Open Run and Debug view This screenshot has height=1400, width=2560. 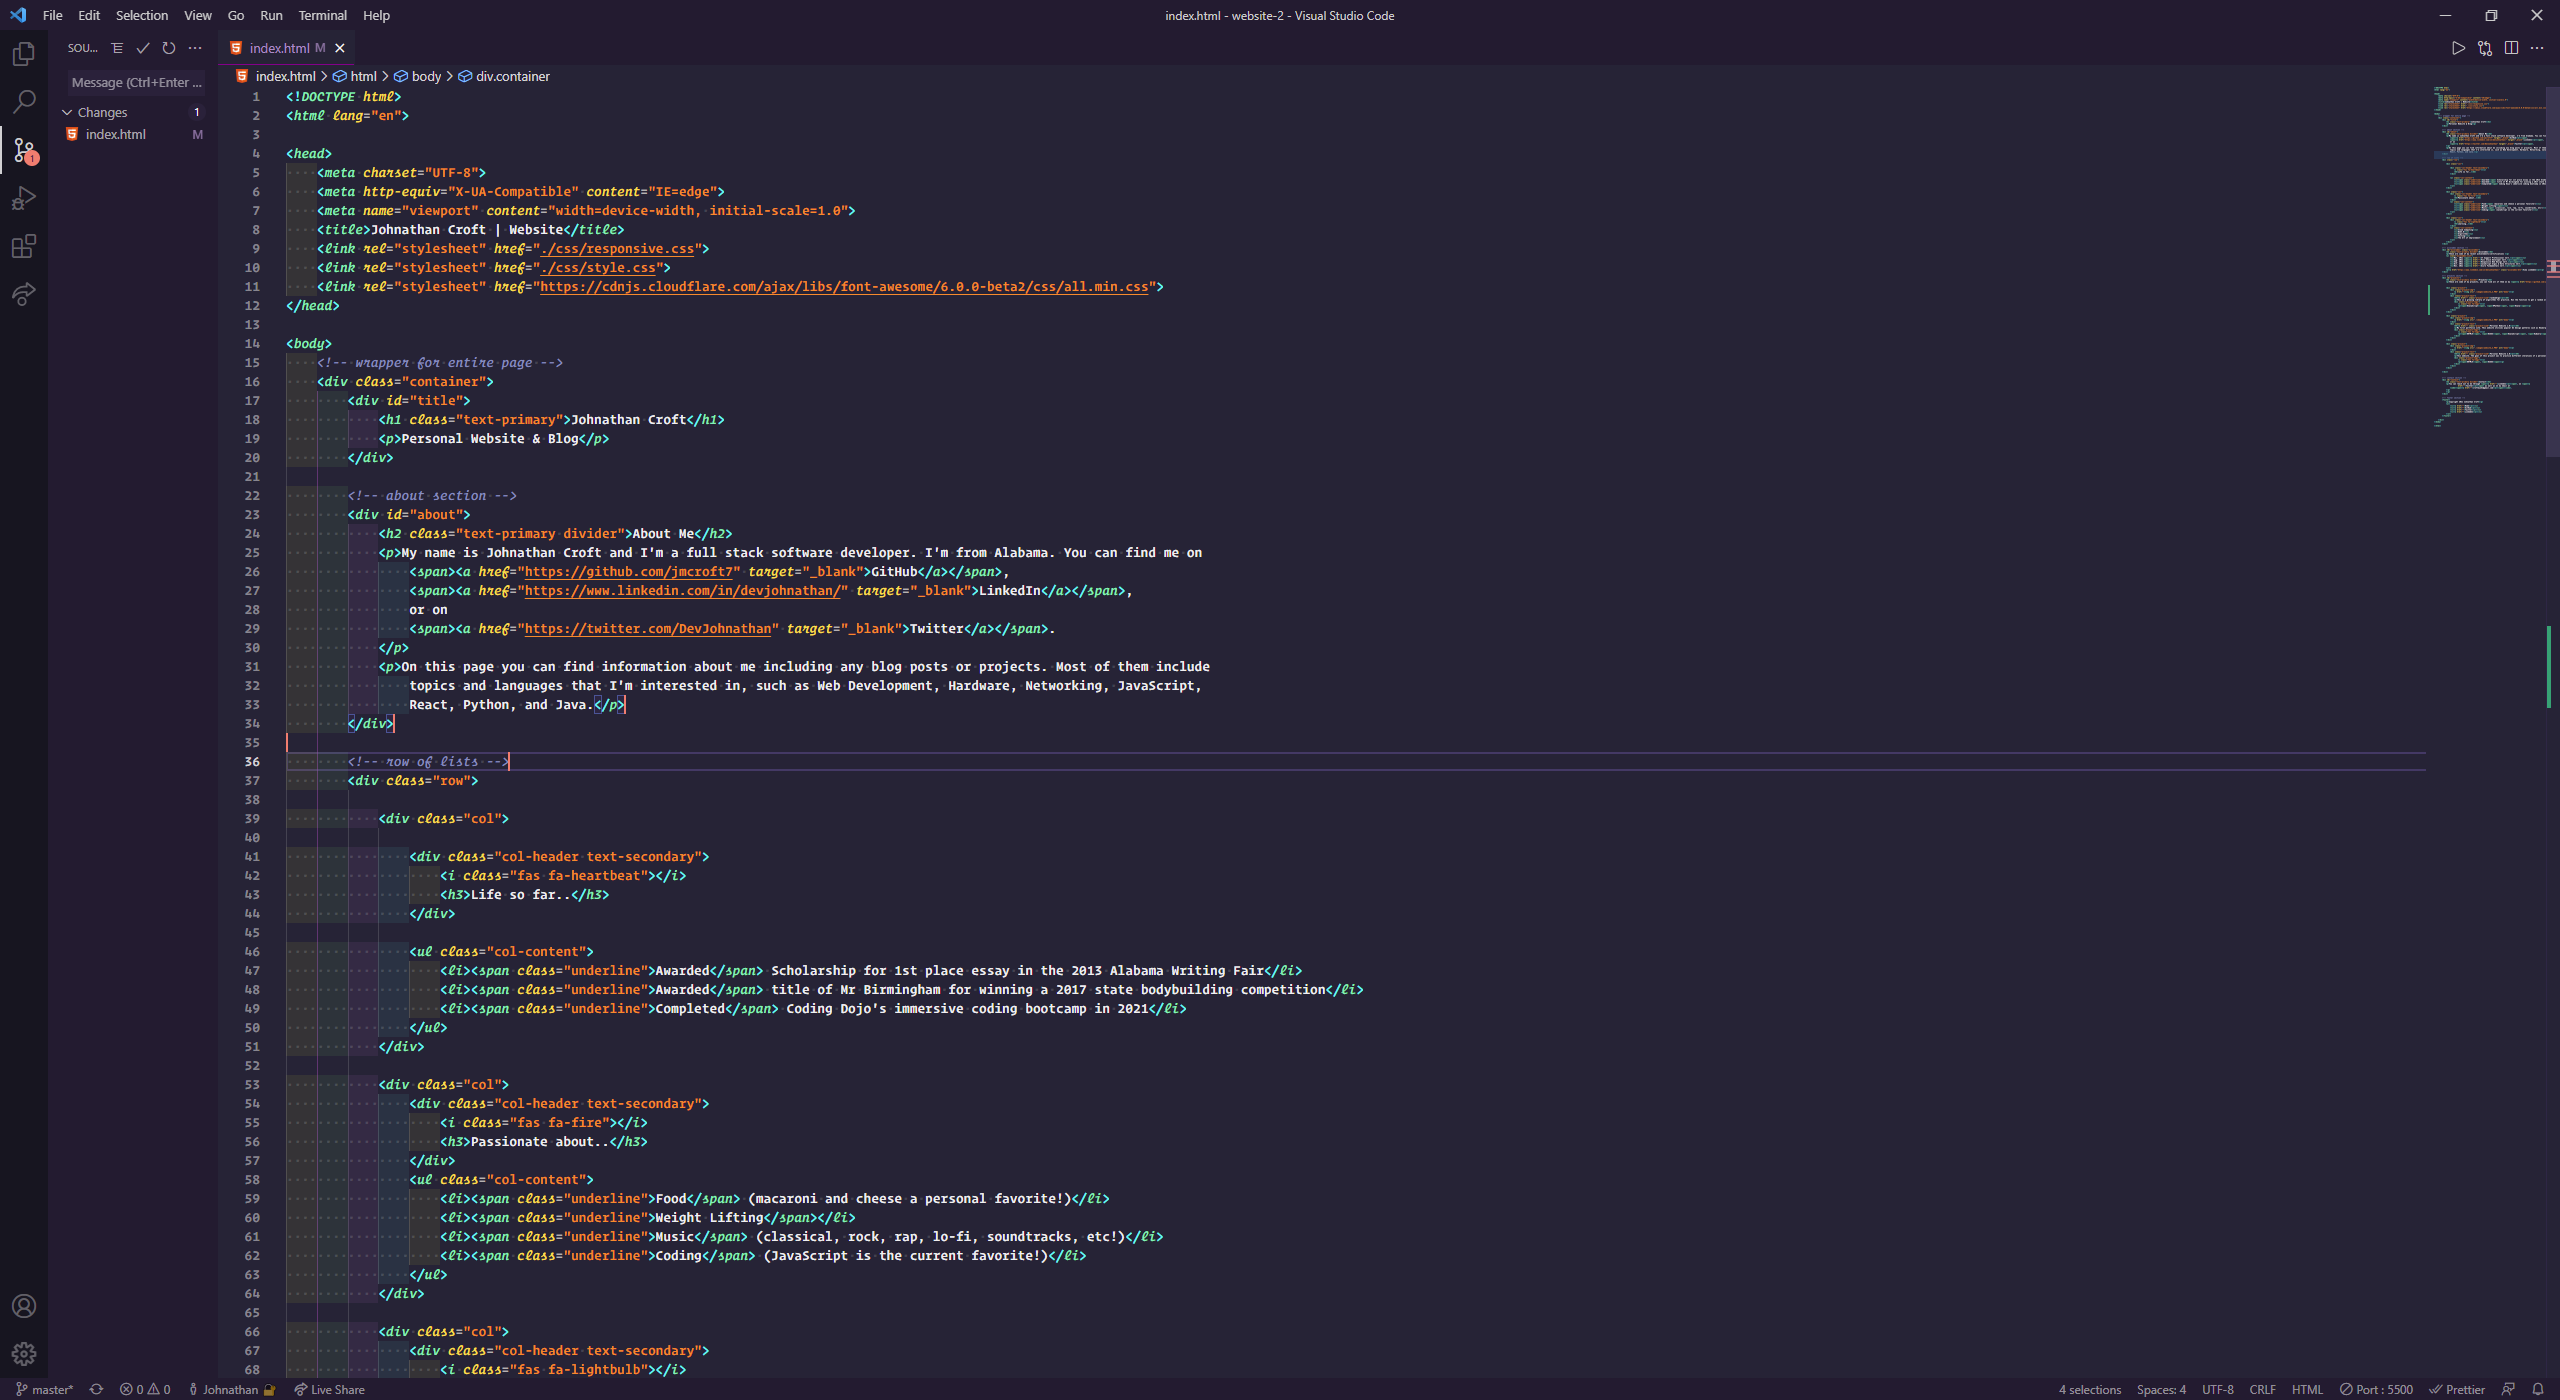tap(24, 198)
